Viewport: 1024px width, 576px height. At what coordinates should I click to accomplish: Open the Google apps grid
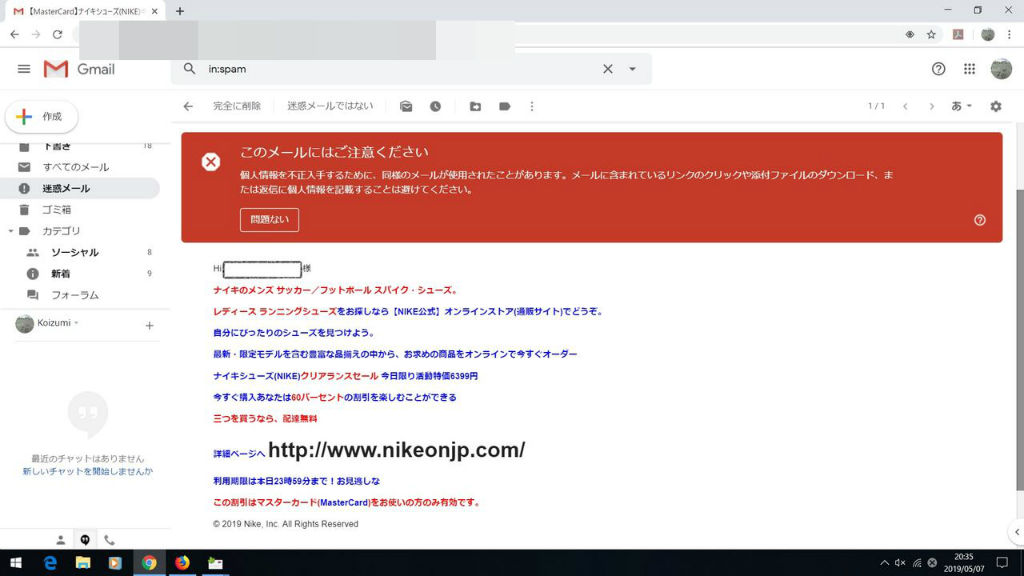969,69
